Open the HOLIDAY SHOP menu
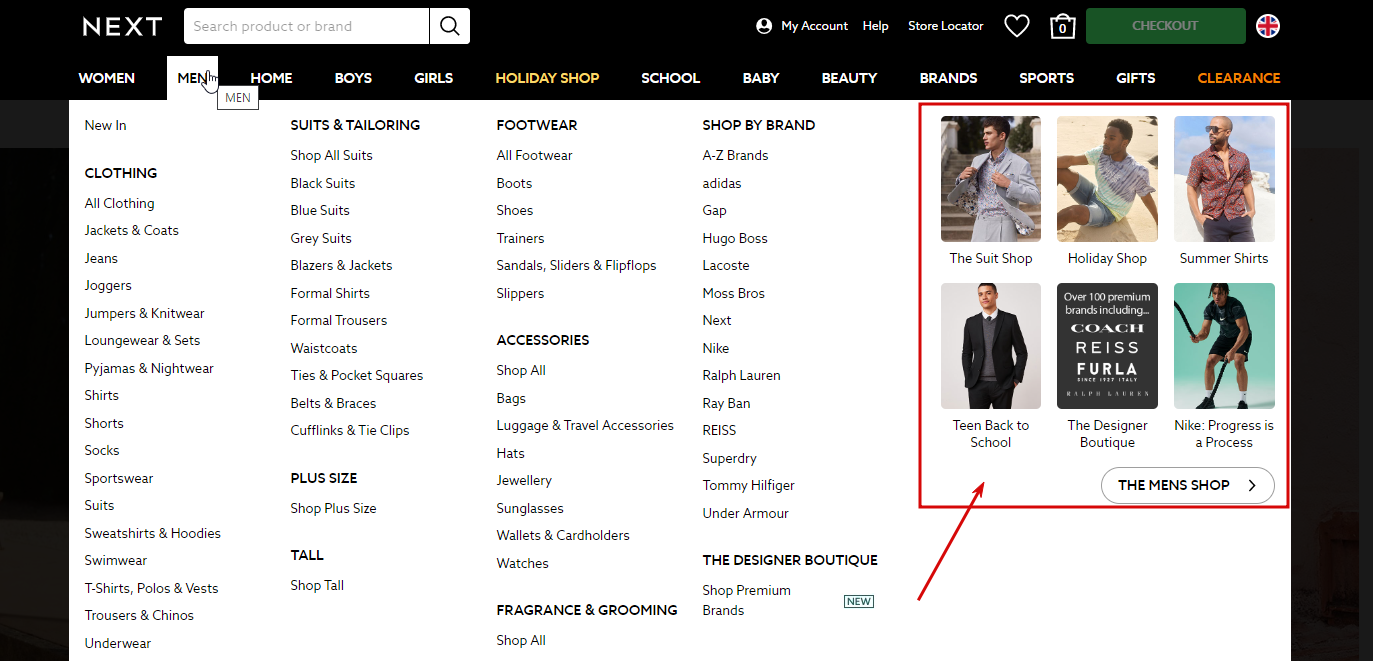The image size is (1373, 661). click(x=547, y=78)
